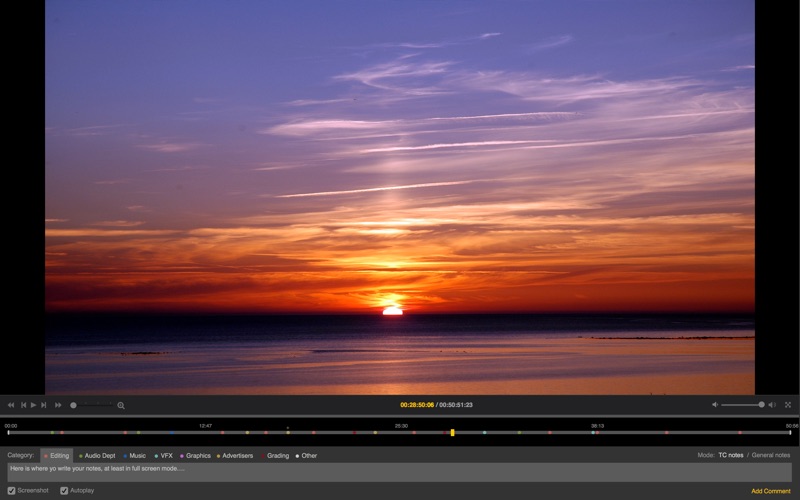The image size is (800, 500).
Task: Switch mode to General notes
Action: (x=770, y=455)
